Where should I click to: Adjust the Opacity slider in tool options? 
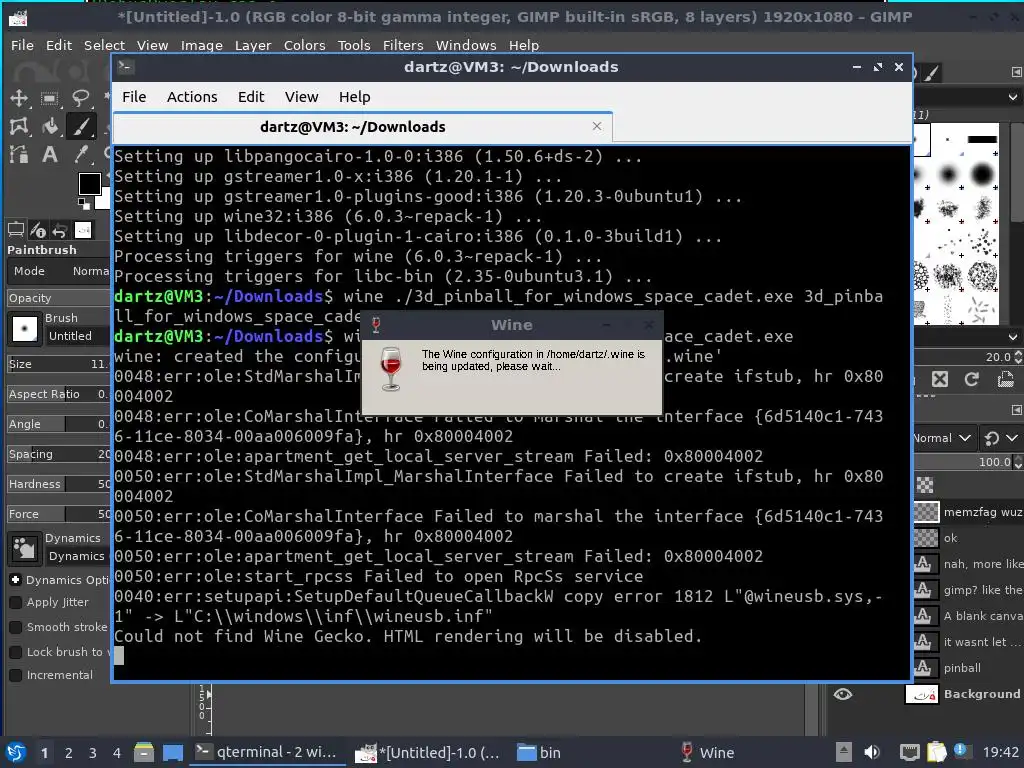(59, 298)
